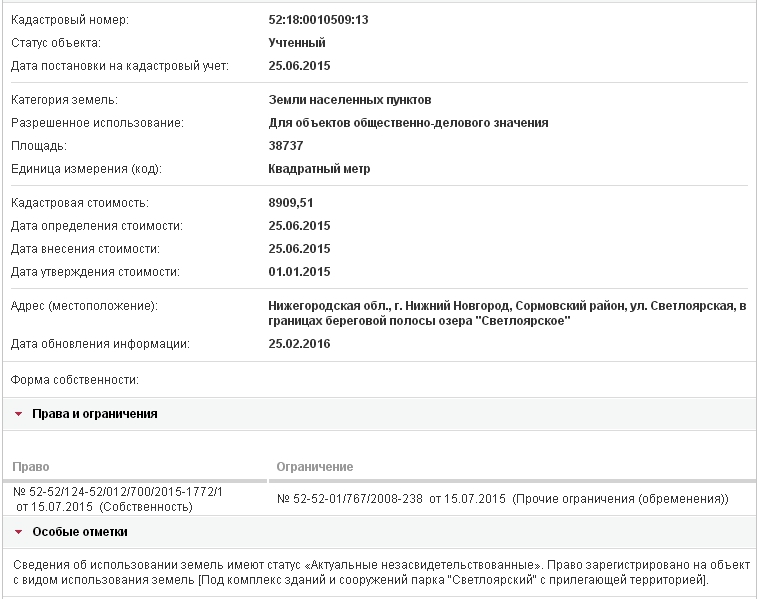Click the Право column header

30,467
